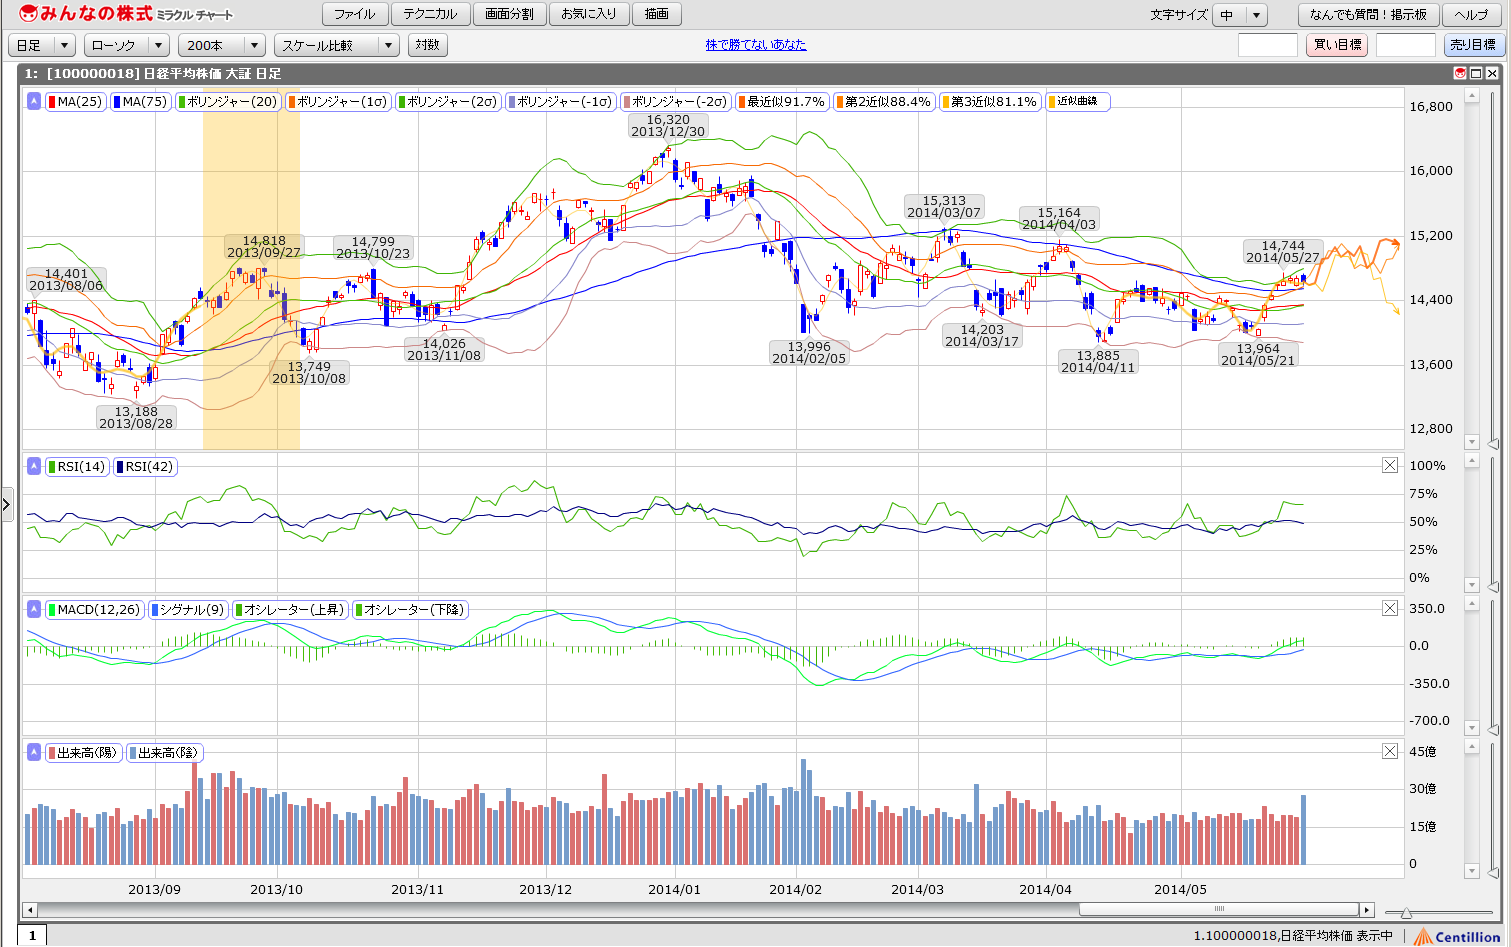This screenshot has width=1511, height=947.
Task: Open the 文字サイズ font size dropdown
Action: (1240, 15)
